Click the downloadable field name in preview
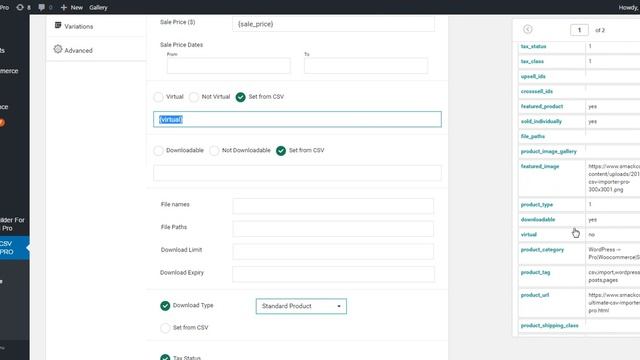 point(538,220)
